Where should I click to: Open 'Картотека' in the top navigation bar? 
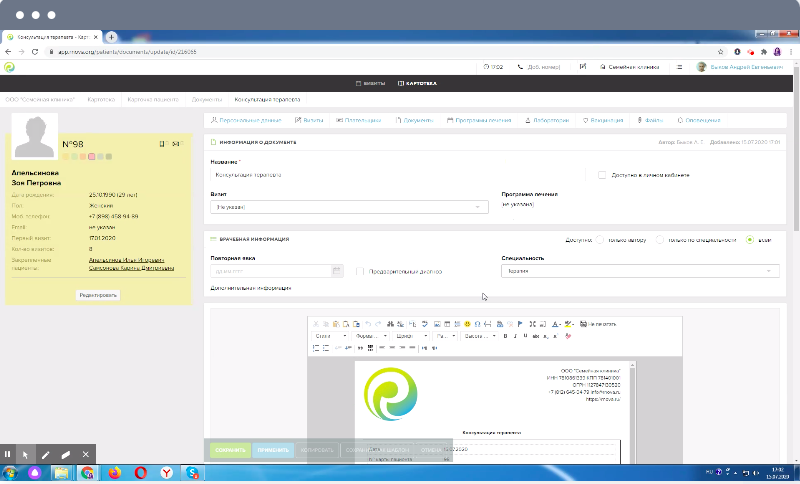(x=417, y=83)
